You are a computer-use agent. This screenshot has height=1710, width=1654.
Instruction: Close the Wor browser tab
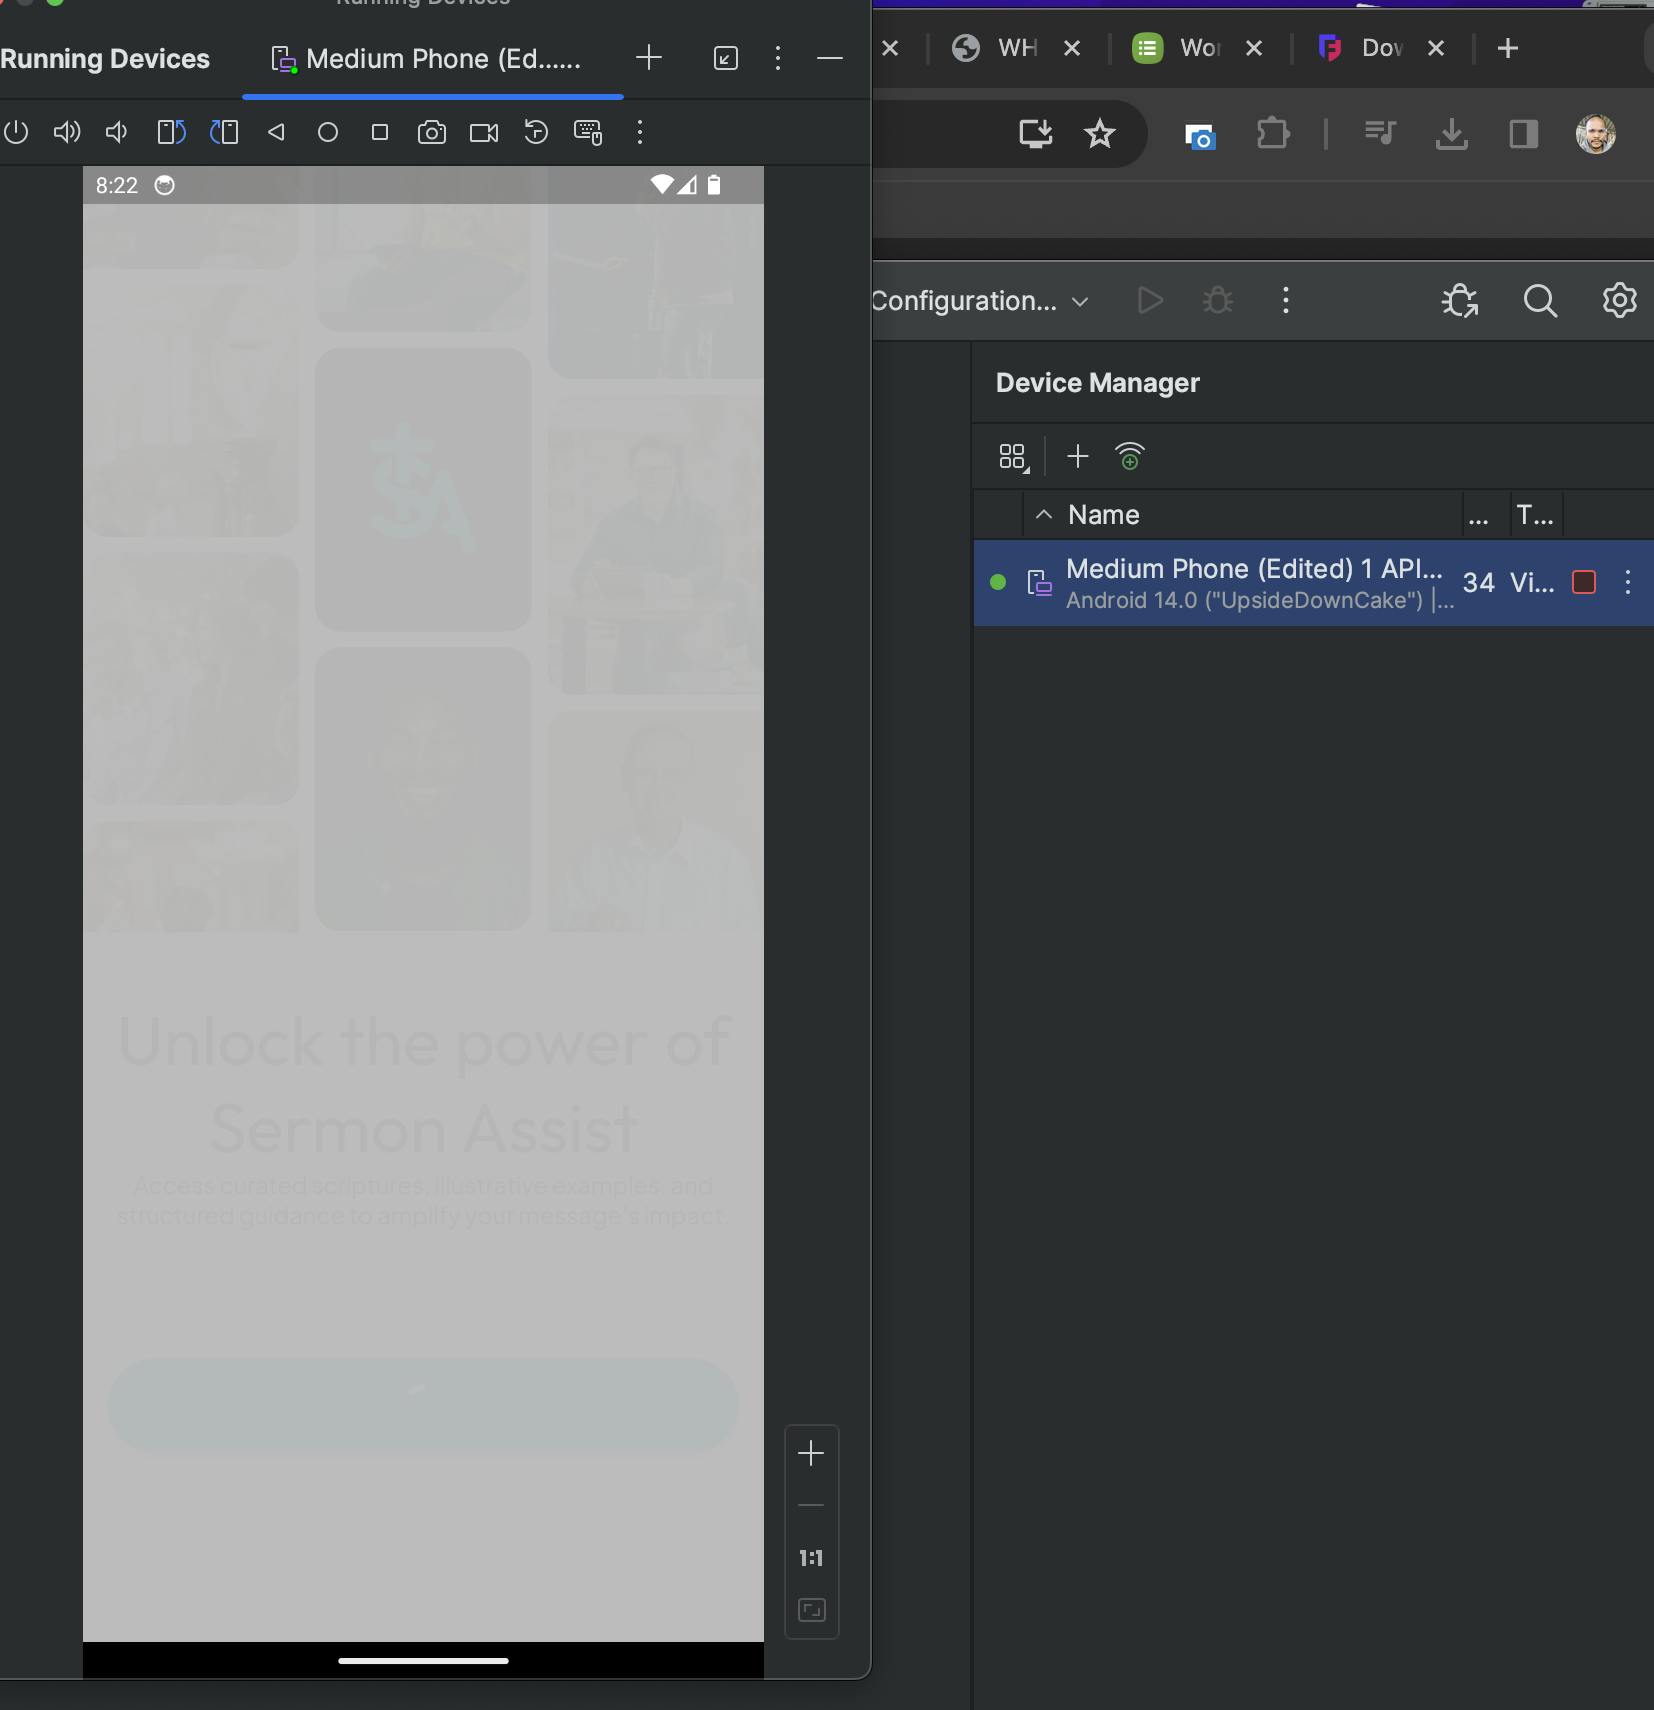(1254, 48)
